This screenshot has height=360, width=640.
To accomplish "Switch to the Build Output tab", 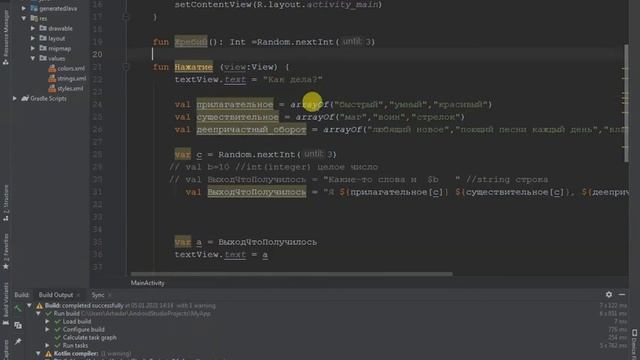I will point(56,295).
